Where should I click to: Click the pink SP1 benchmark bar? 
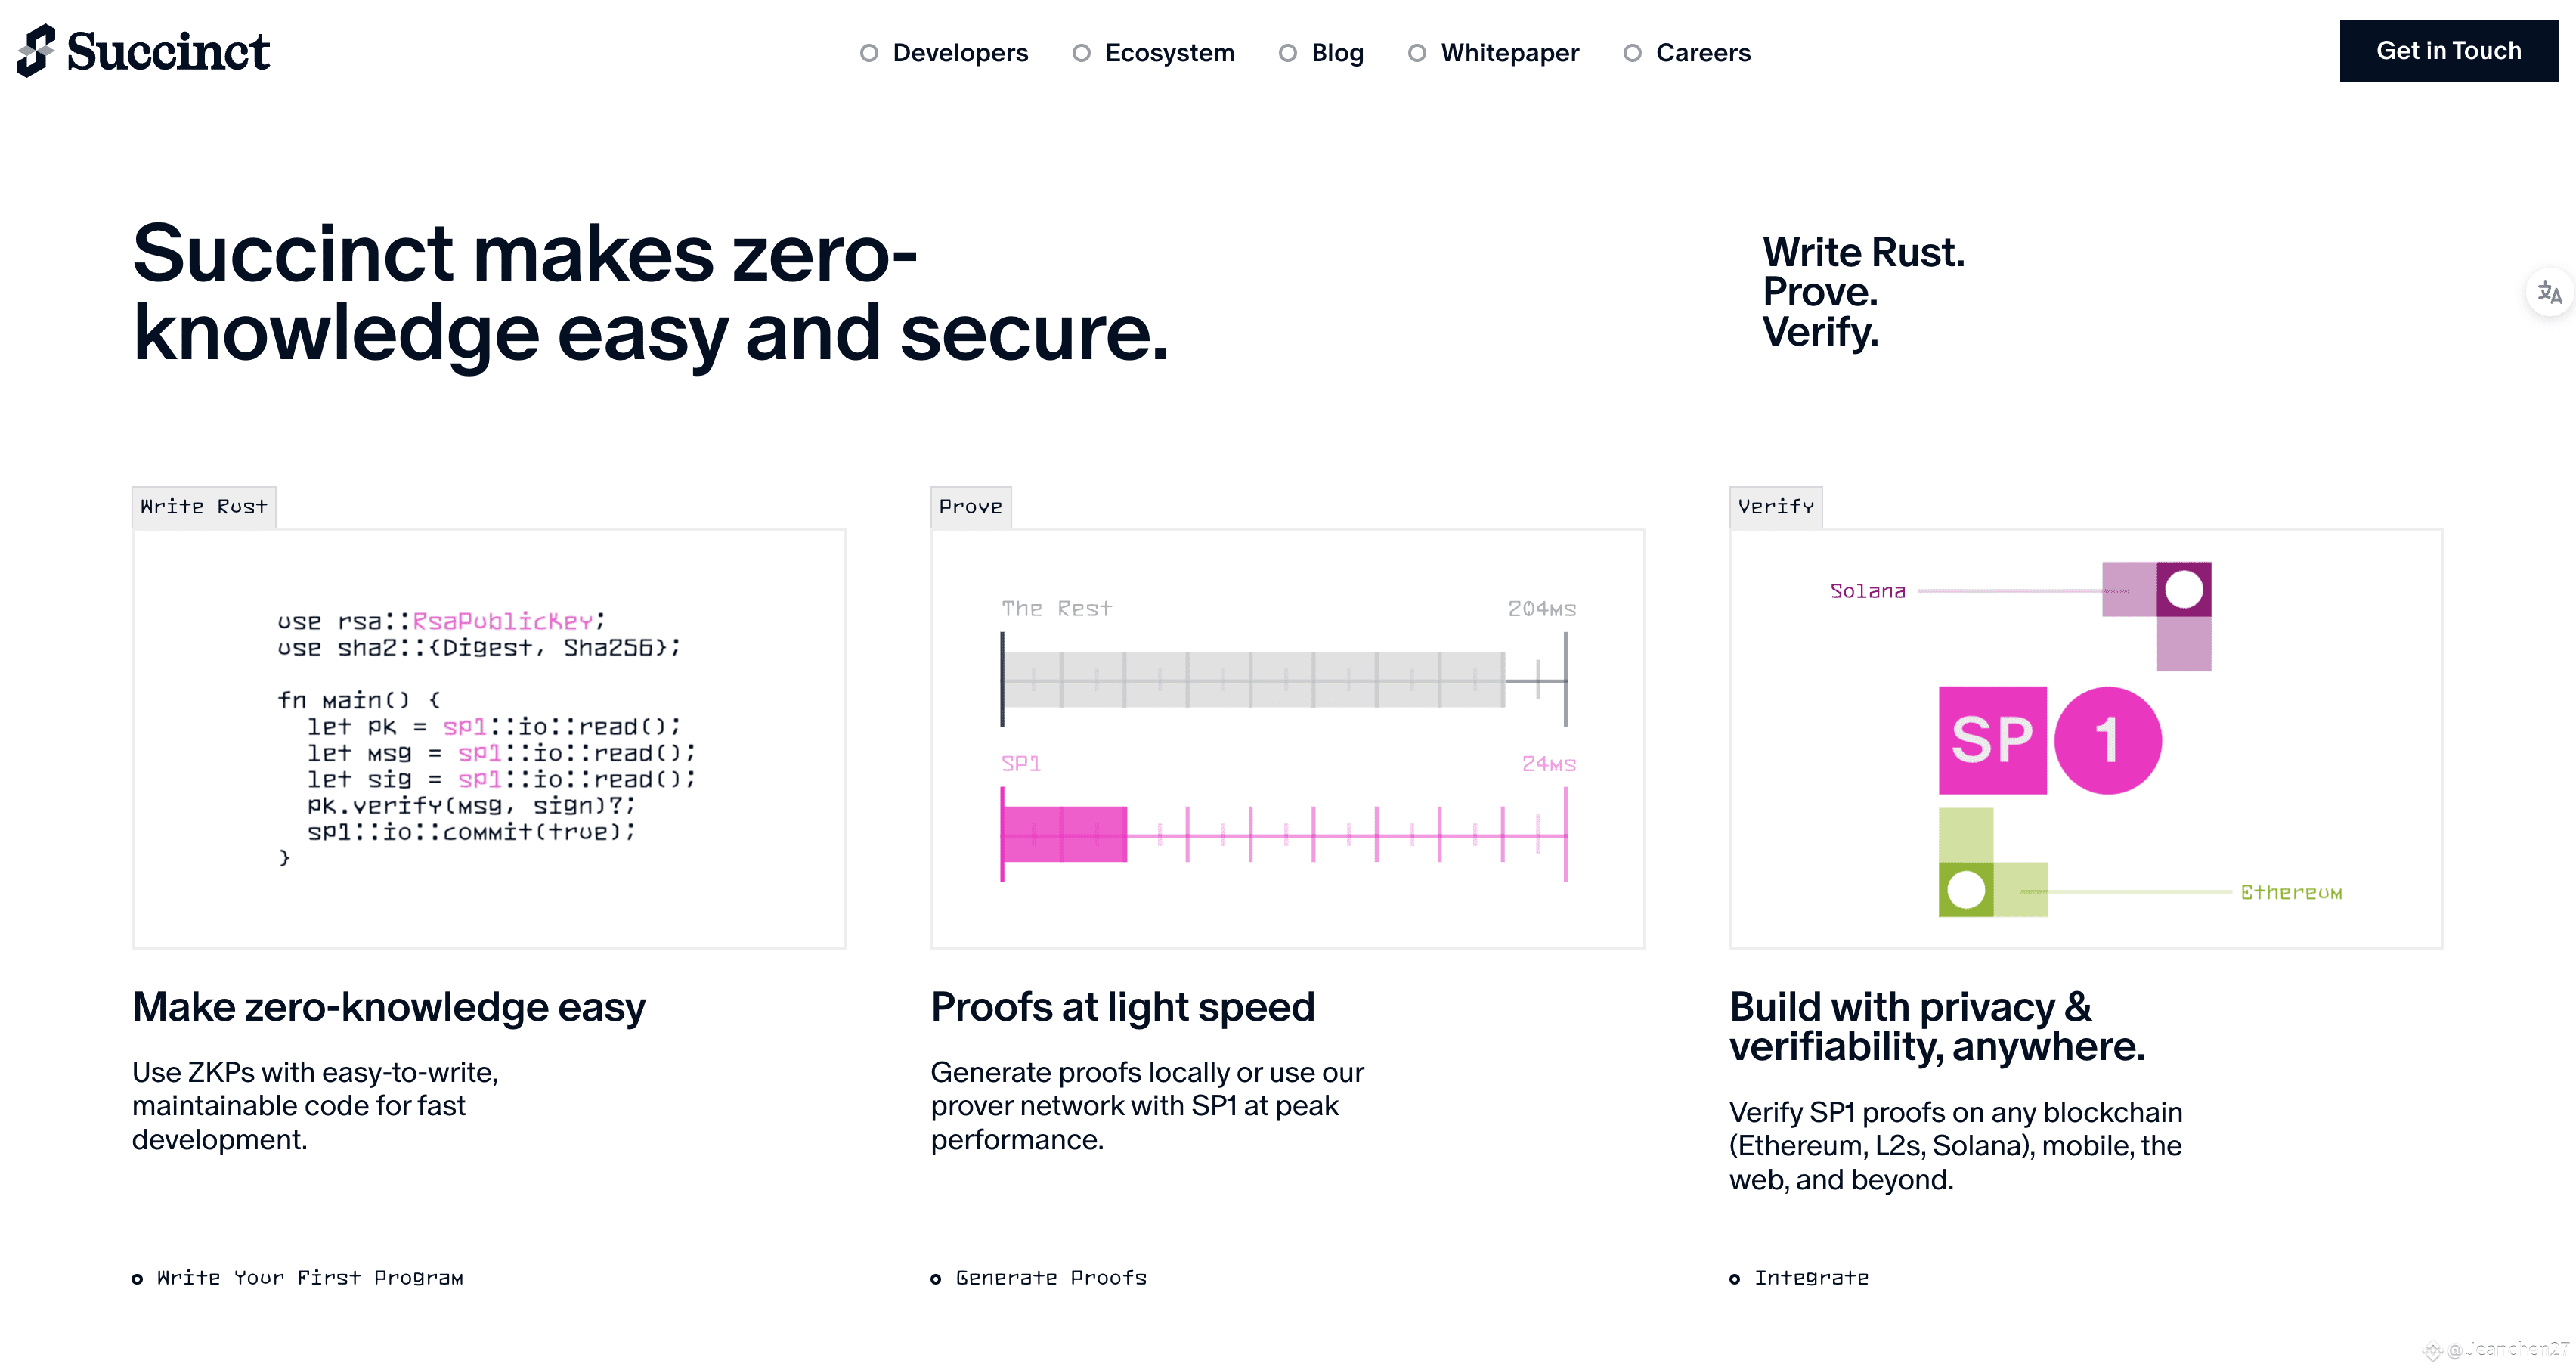tap(1065, 834)
